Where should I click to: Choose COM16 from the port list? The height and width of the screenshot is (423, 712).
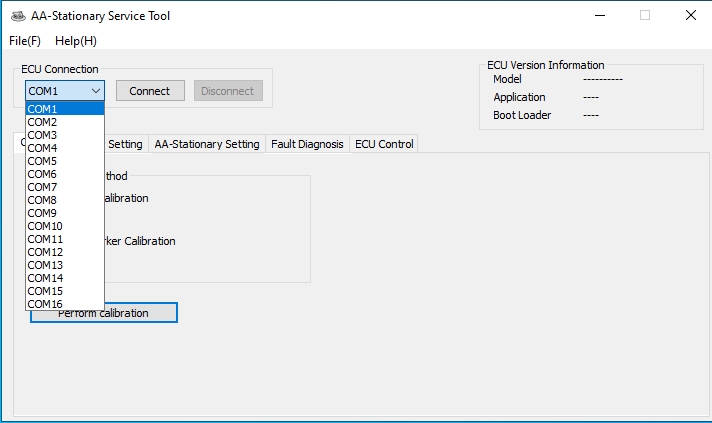[x=65, y=304]
